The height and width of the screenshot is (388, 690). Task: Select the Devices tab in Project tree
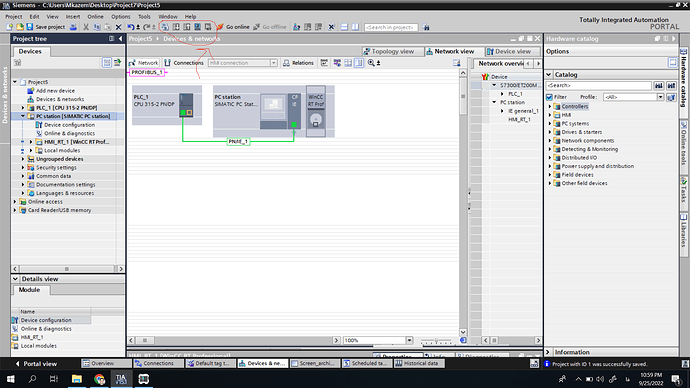[x=30, y=51]
